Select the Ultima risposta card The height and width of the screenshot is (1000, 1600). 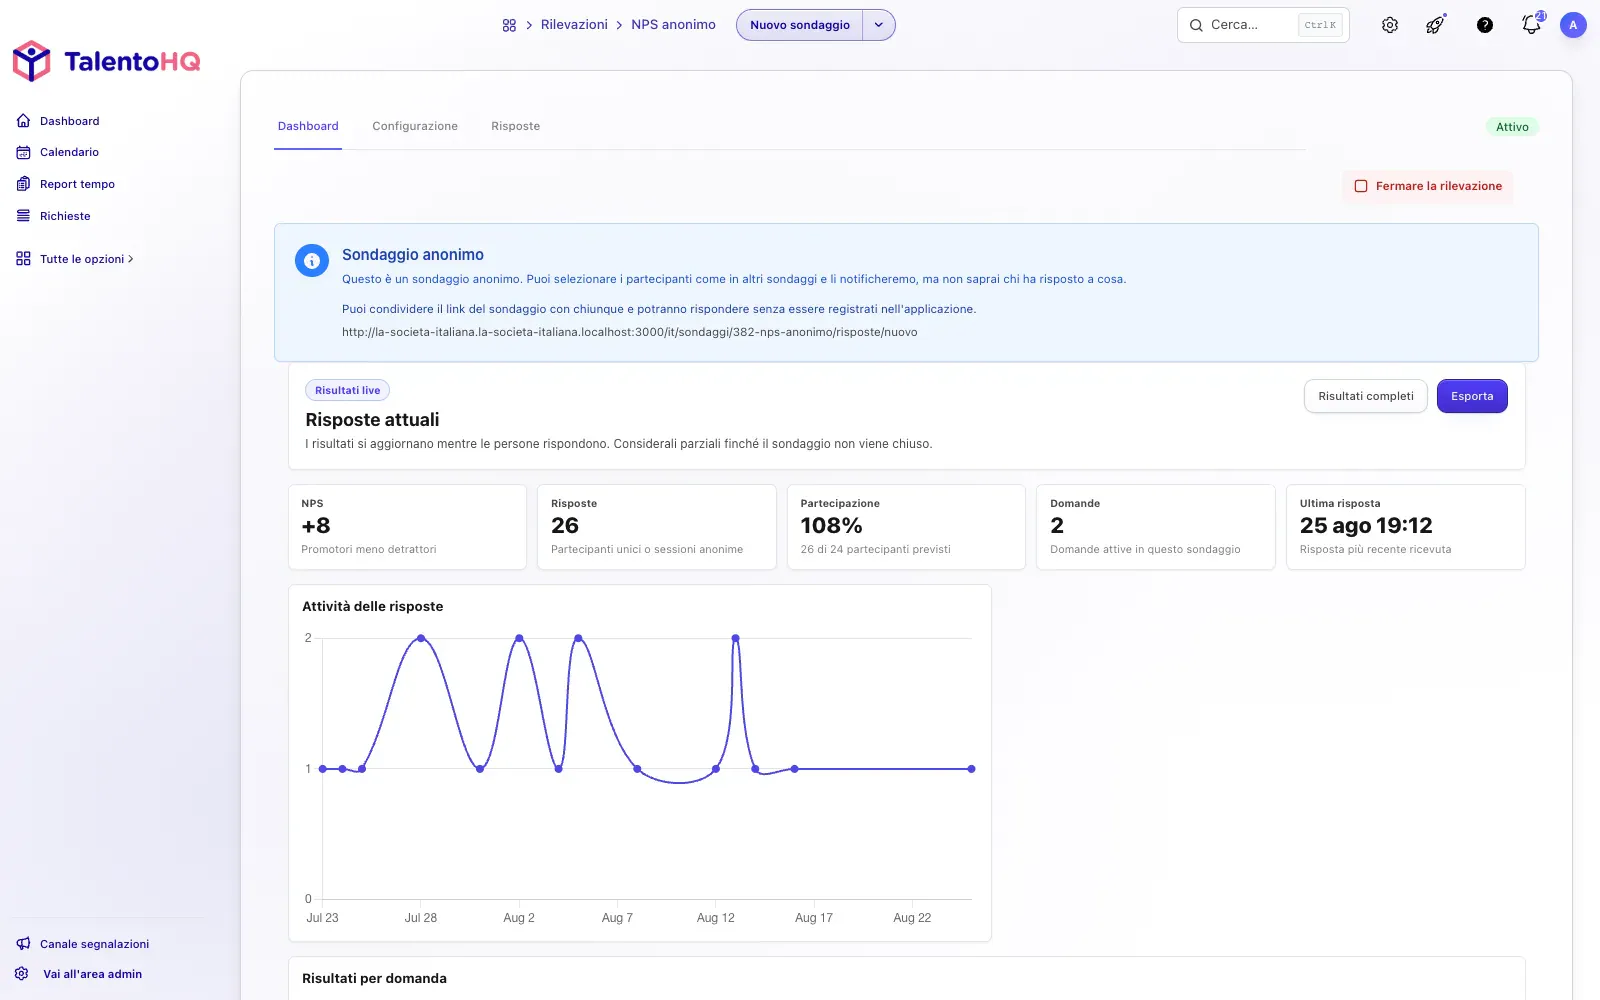(x=1406, y=527)
